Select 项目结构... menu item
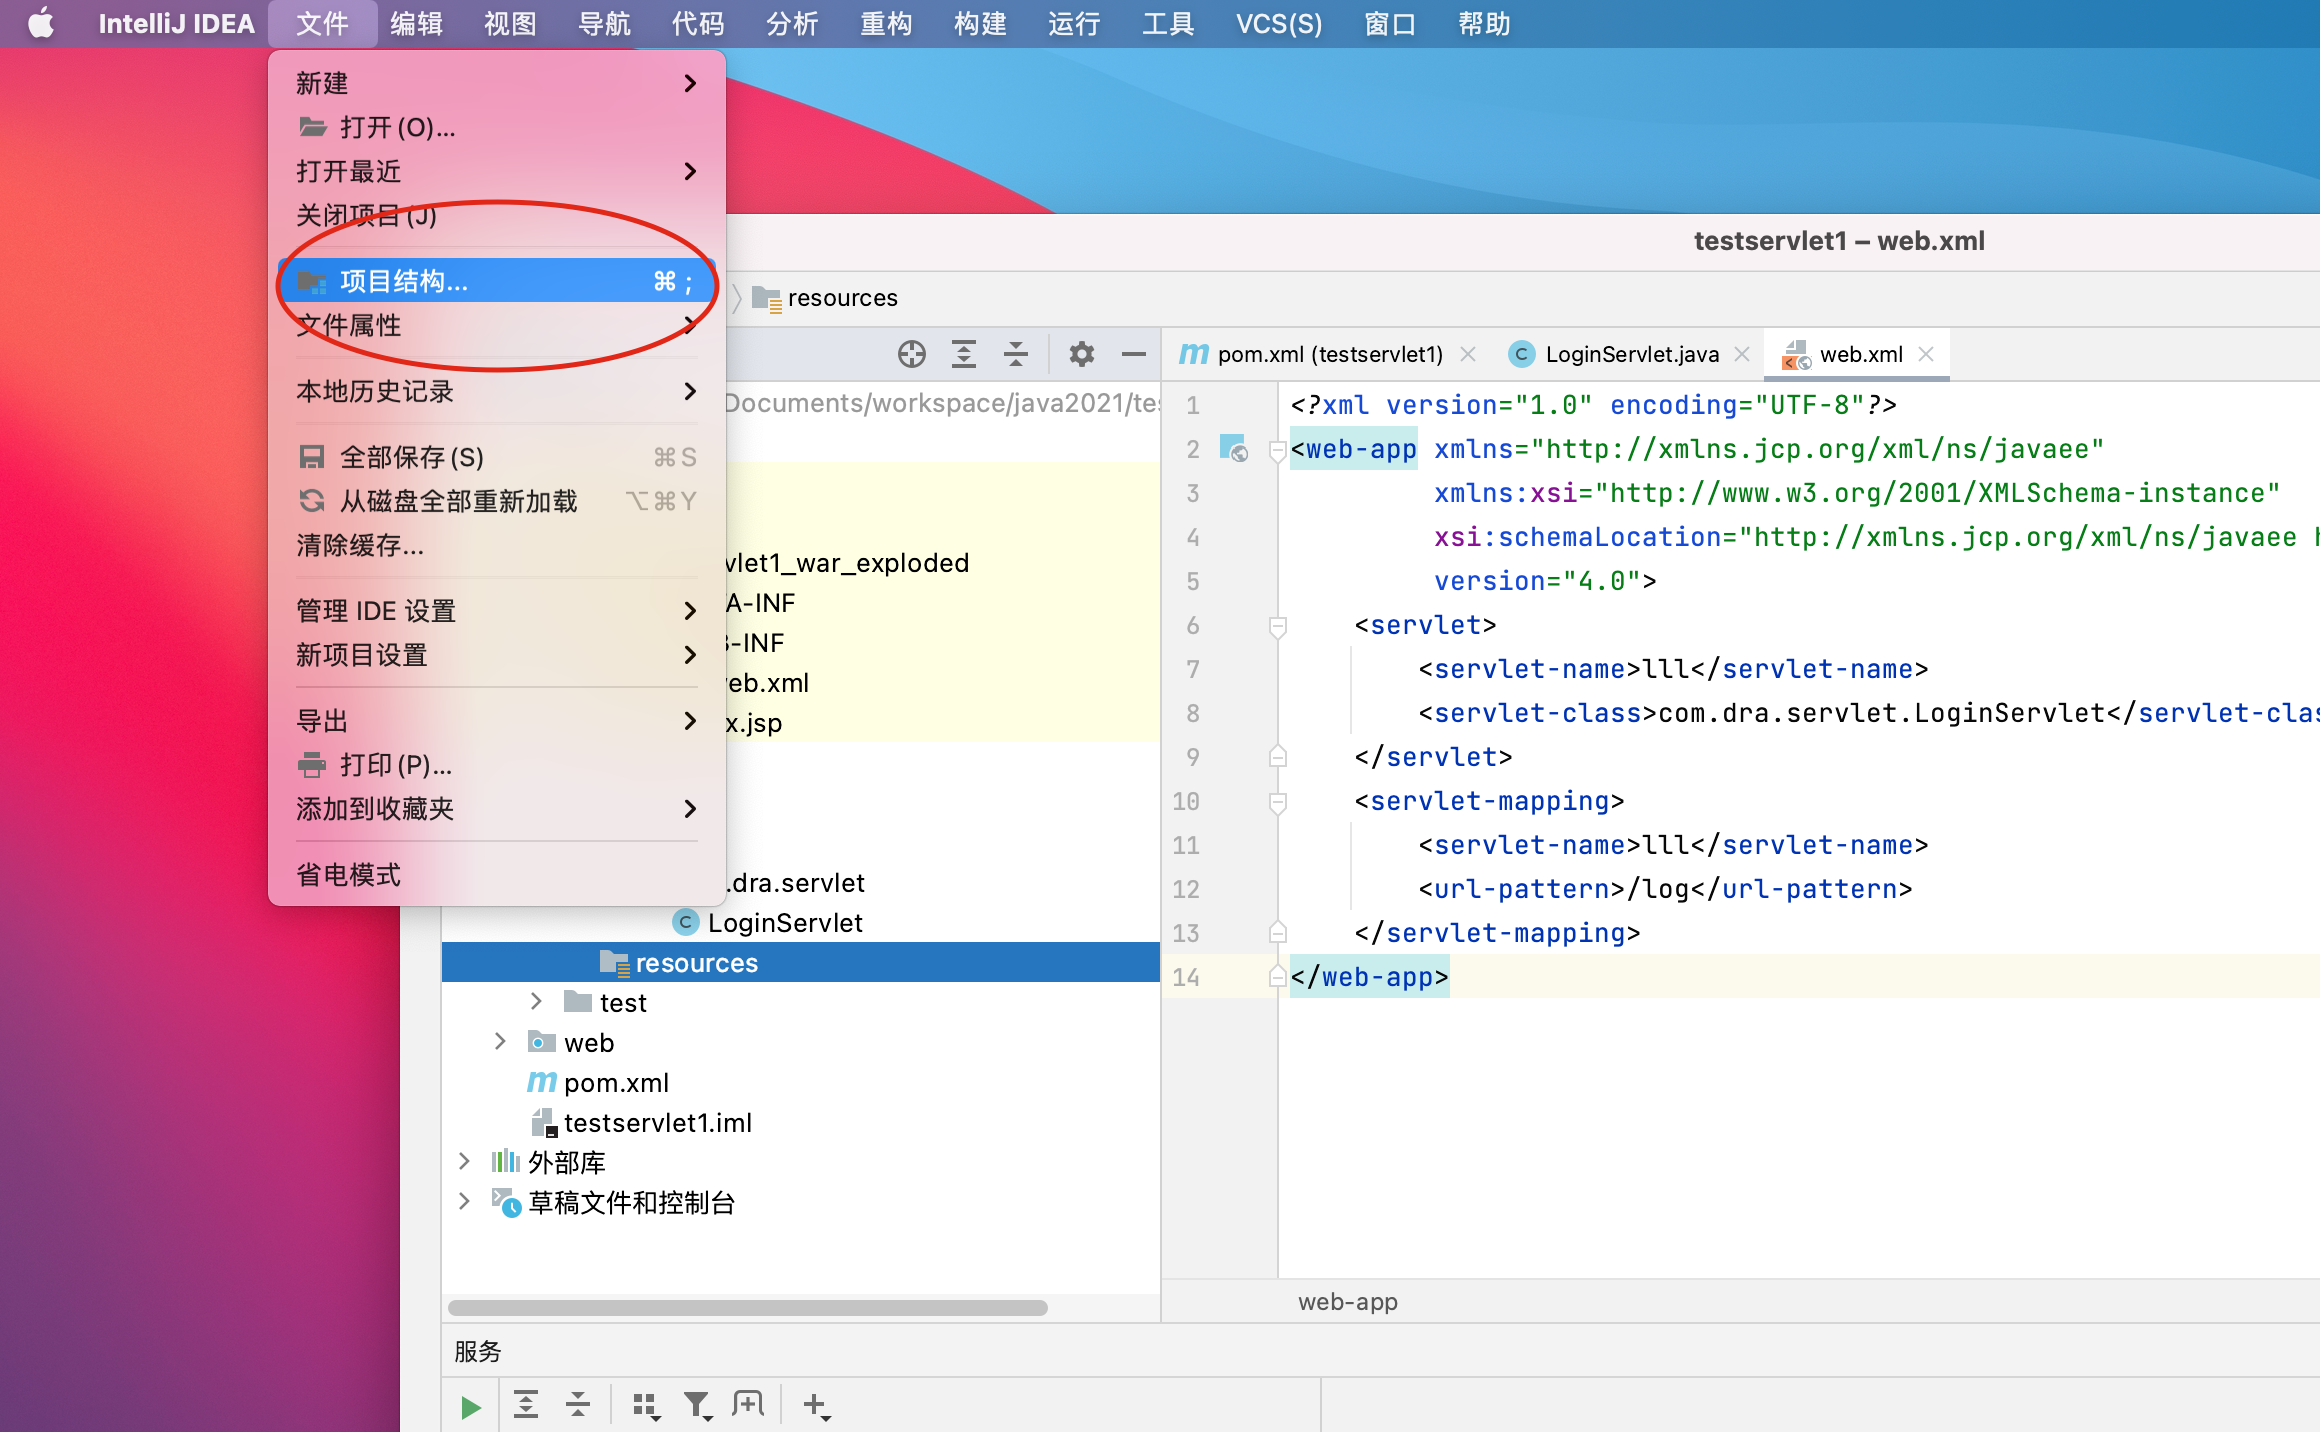2320x1432 pixels. [497, 281]
